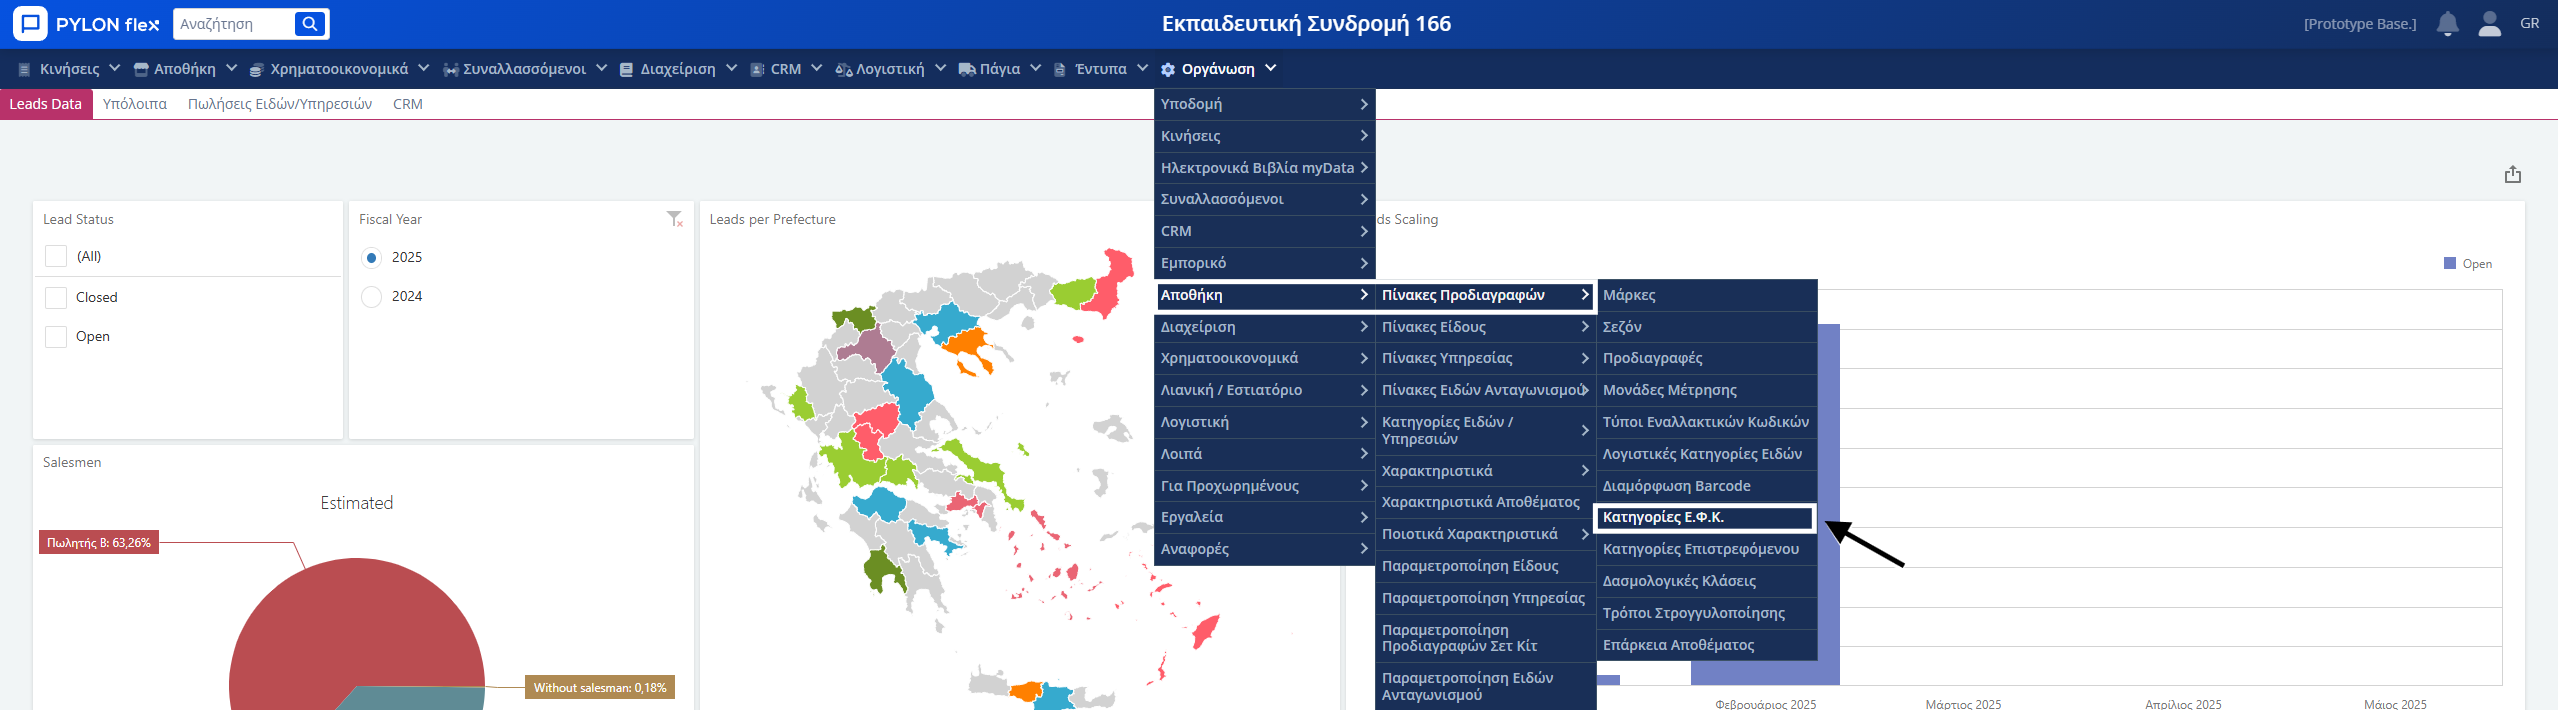Image resolution: width=2558 pixels, height=710 pixels.
Task: Select Παραμετροποίηση Είδους entry
Action: pos(1486,566)
